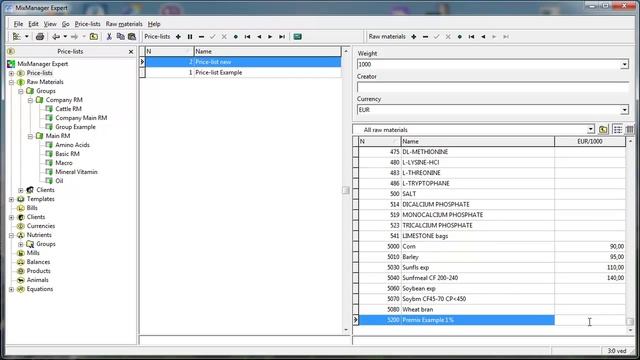
Task: Refresh raw materials with dot icon
Action: click(460, 37)
